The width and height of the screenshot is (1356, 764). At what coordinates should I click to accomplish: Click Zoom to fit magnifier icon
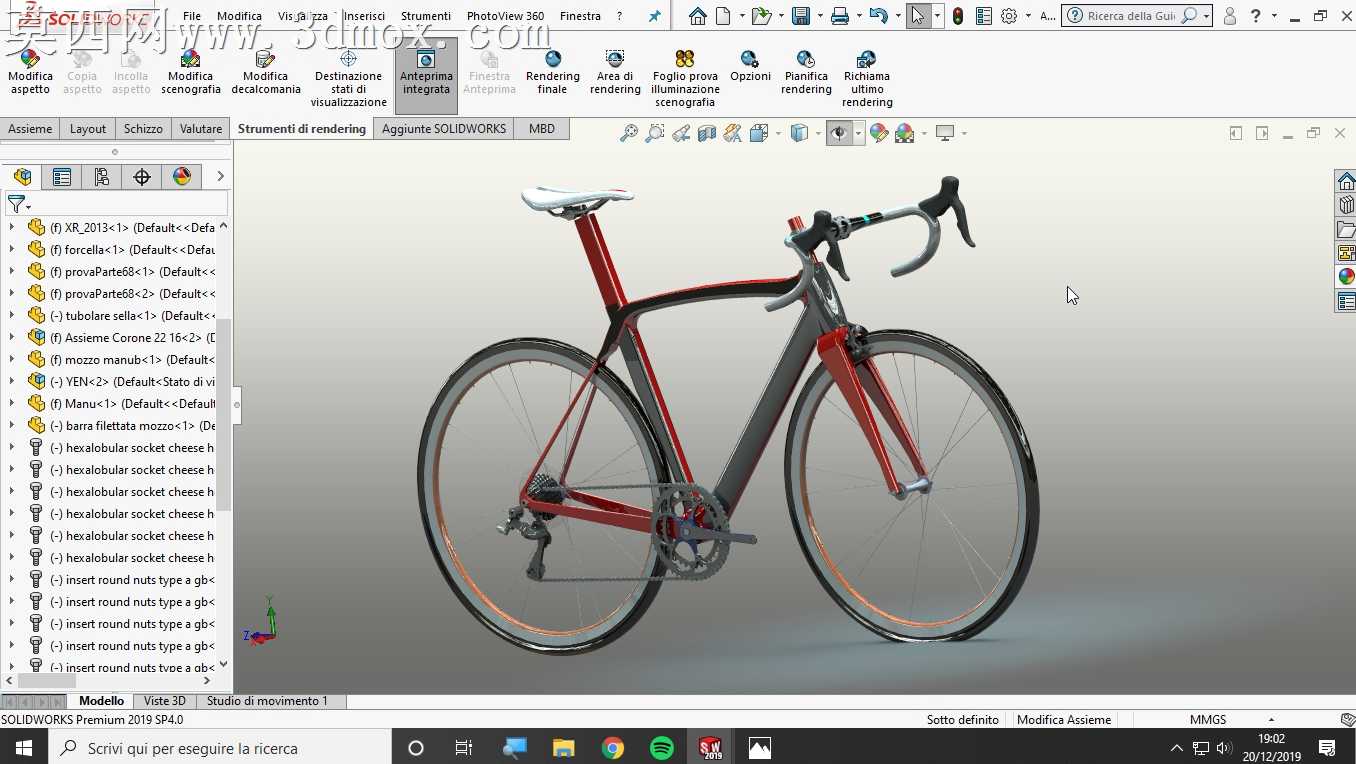coord(629,133)
